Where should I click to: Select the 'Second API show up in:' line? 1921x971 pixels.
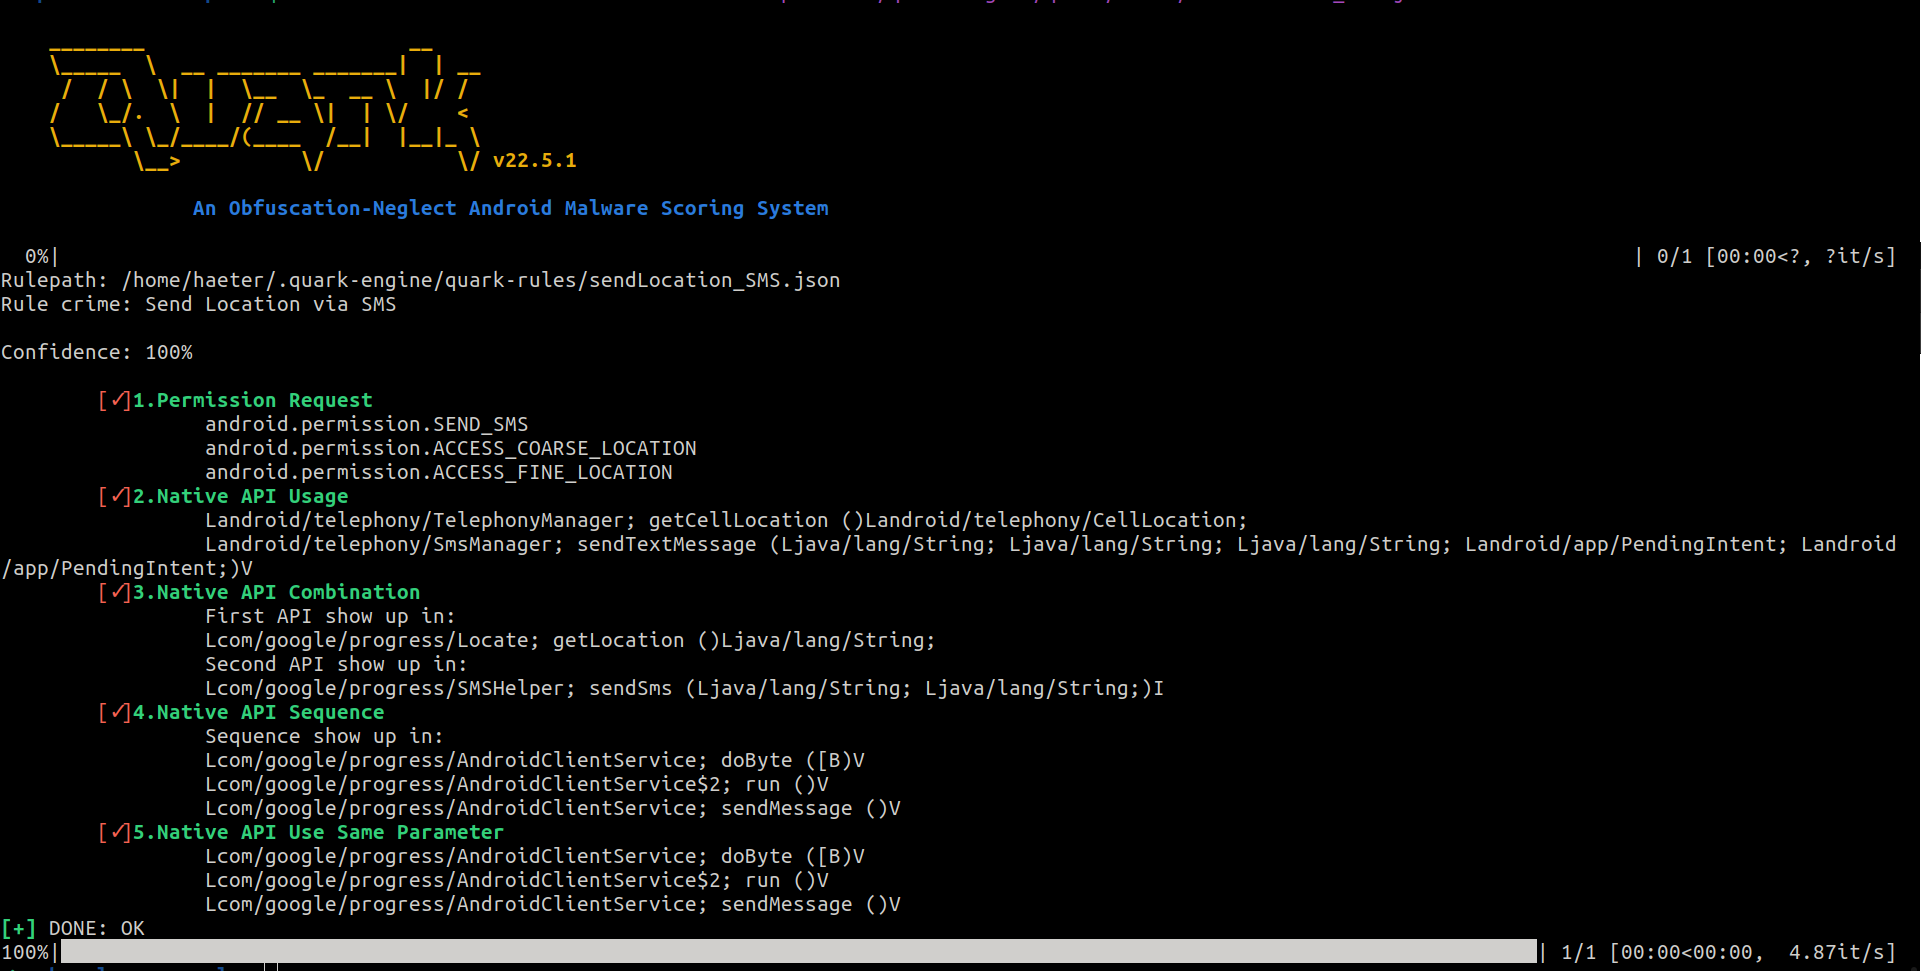[x=337, y=664]
